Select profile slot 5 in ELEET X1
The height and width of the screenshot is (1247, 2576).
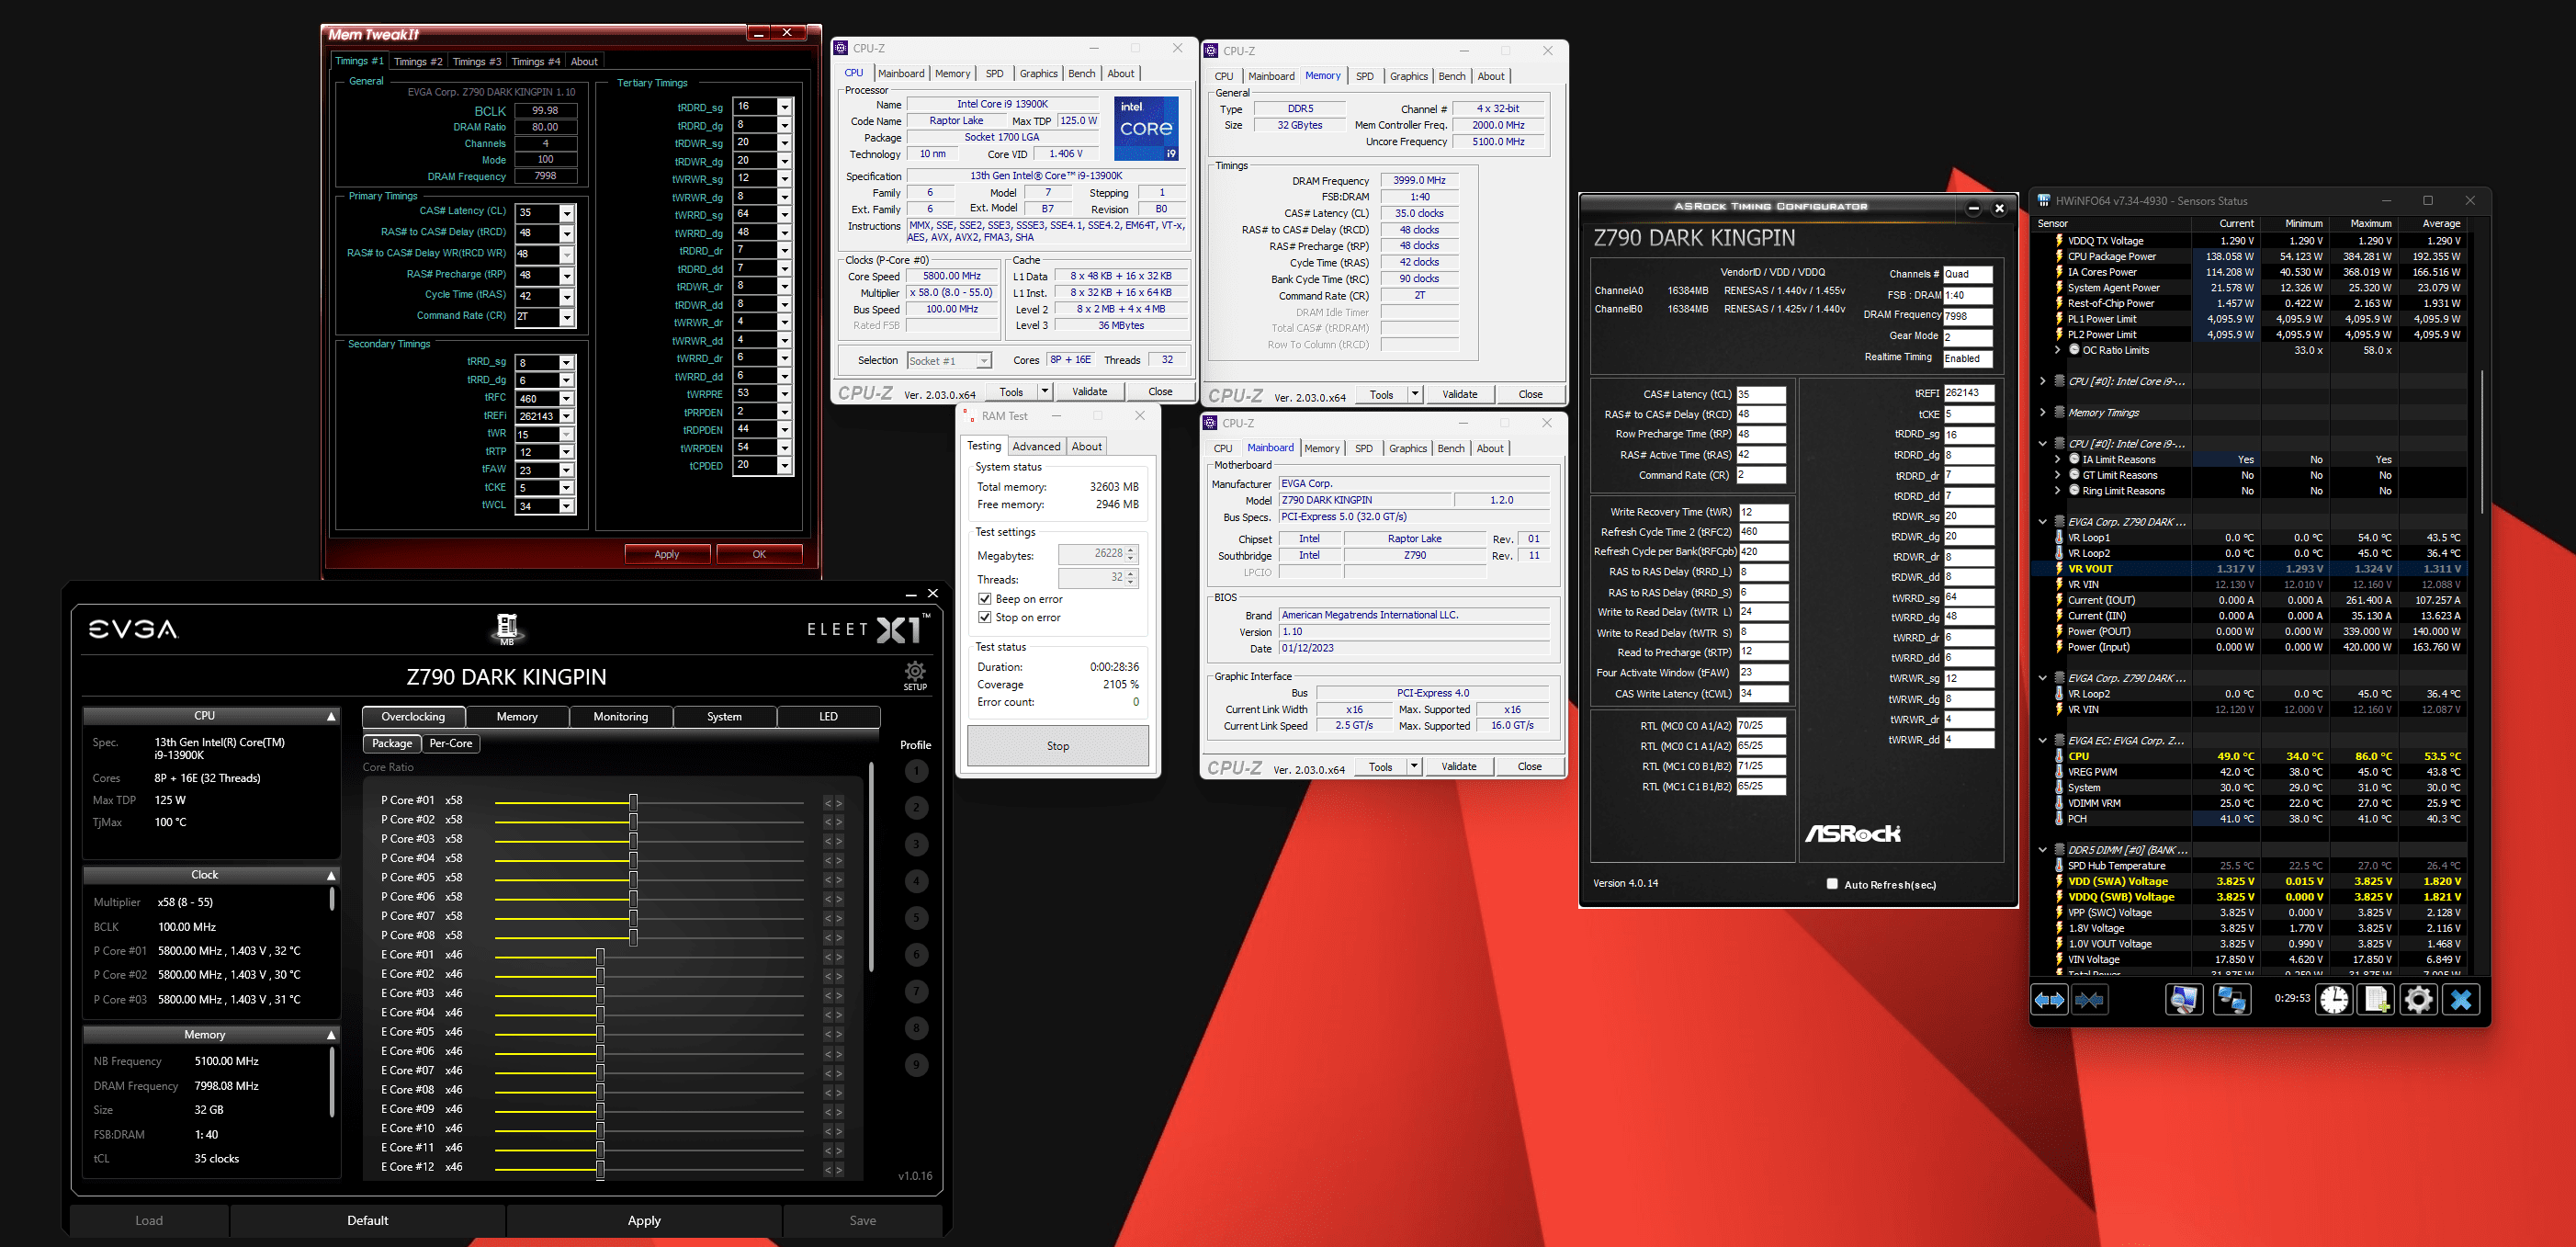[916, 918]
